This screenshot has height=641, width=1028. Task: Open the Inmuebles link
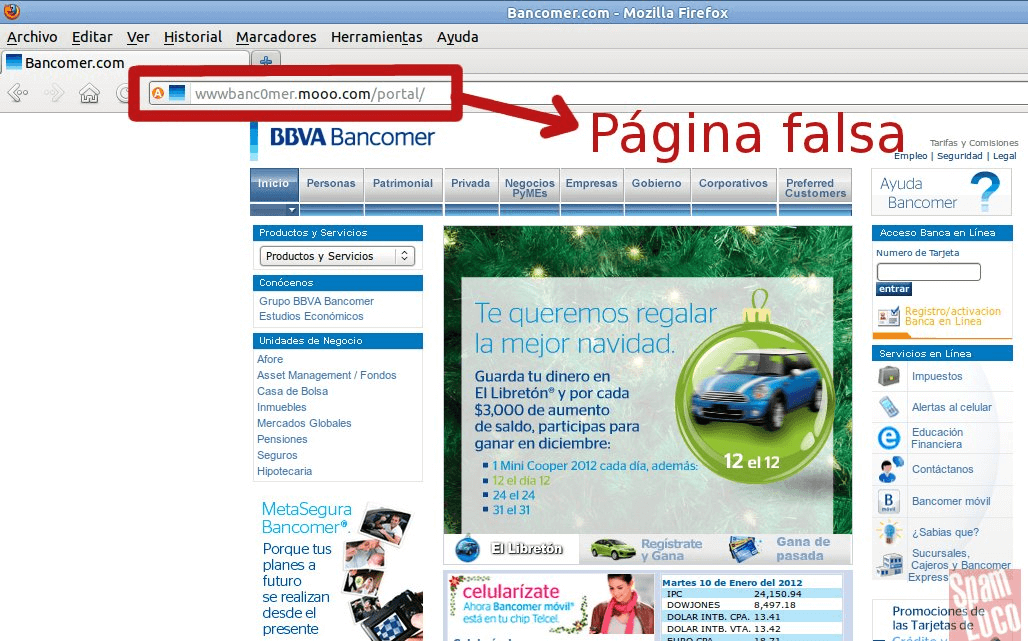(x=282, y=408)
